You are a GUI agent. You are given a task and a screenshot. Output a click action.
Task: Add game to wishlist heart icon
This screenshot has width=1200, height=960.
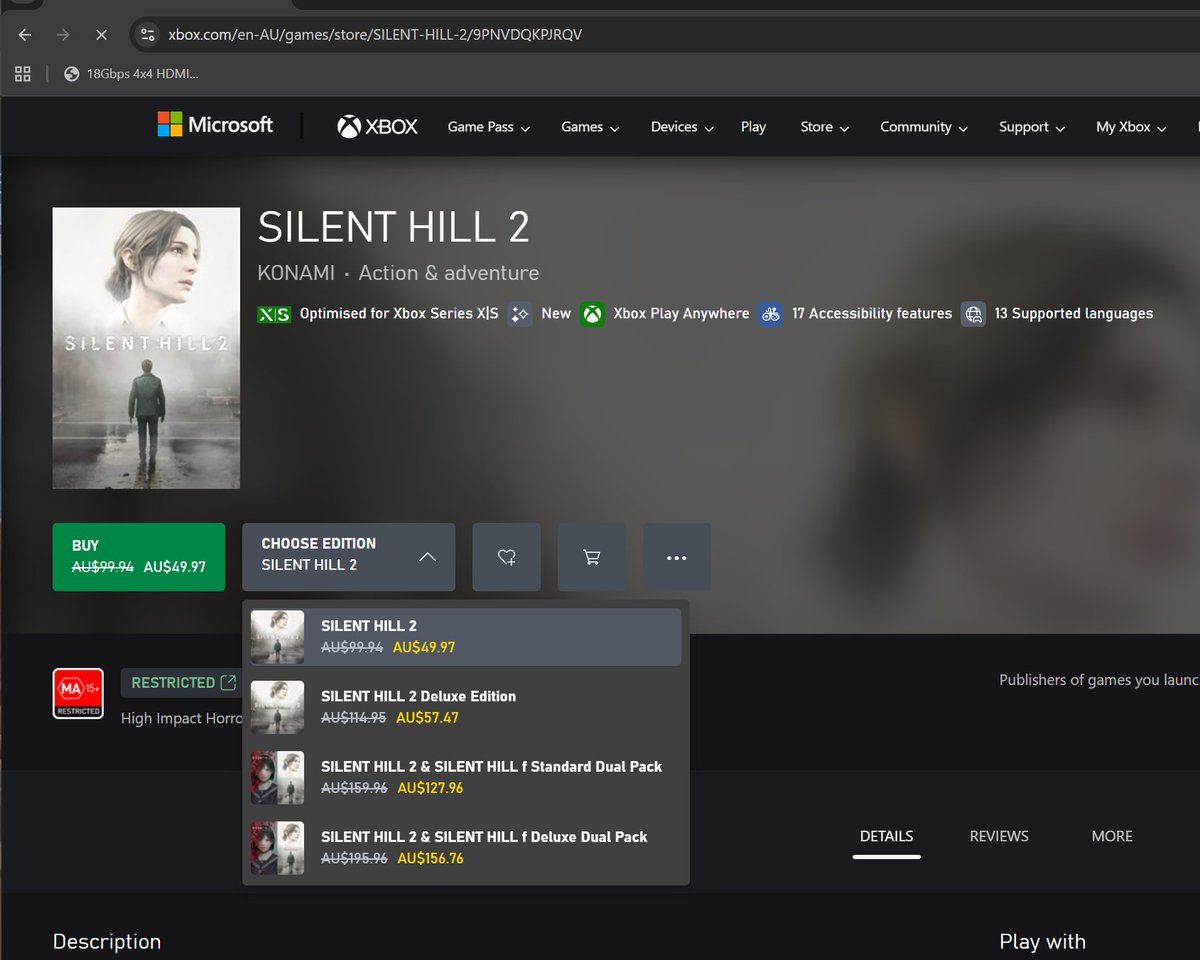click(506, 557)
